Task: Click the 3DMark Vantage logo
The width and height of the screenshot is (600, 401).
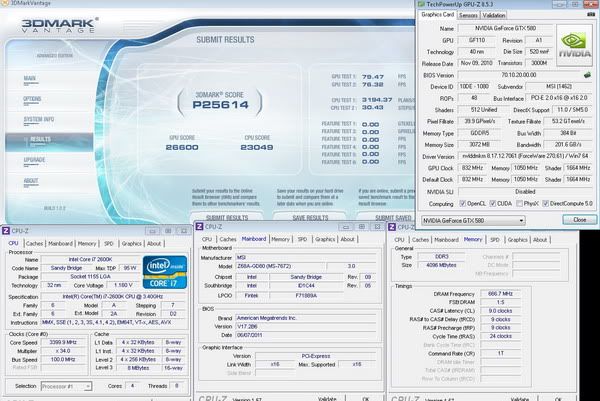Action: (59, 25)
